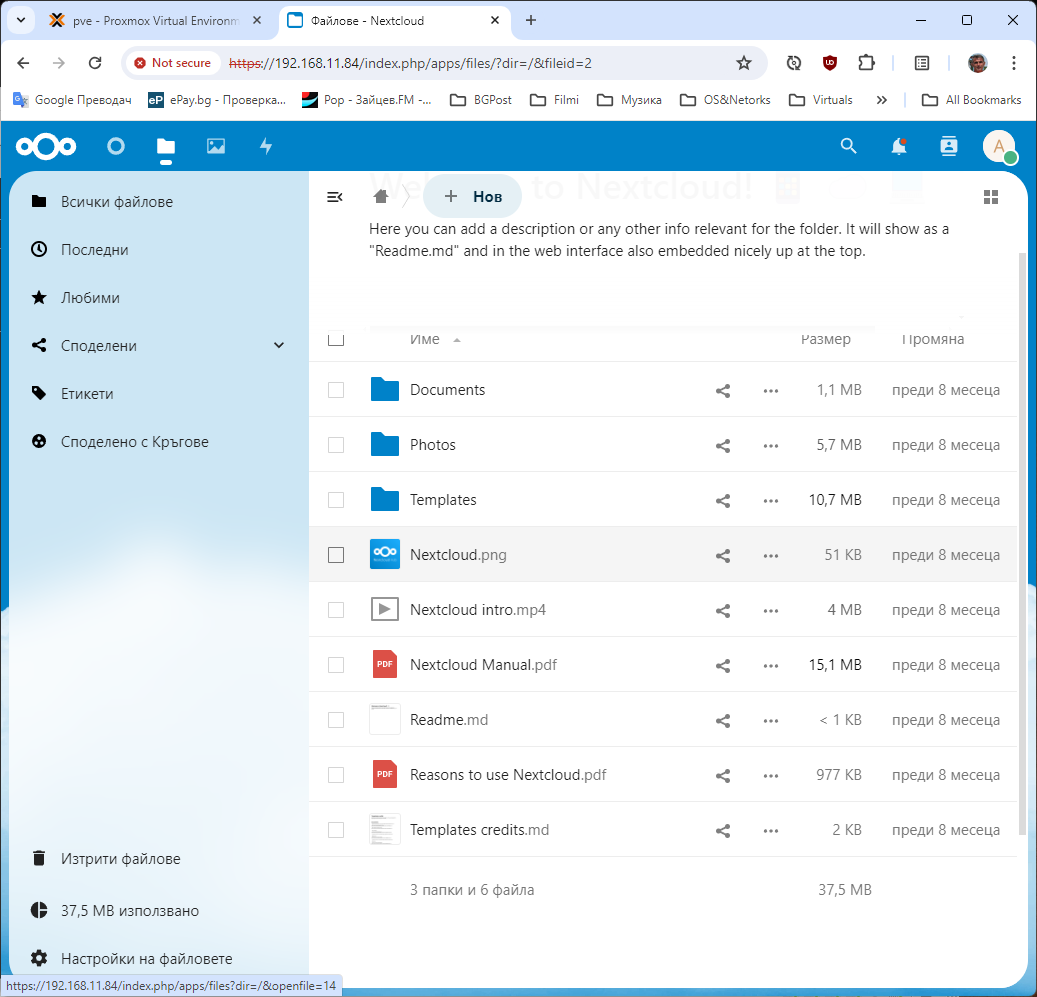
Task: Open the browser tab search dropdown arrow
Action: point(21,20)
